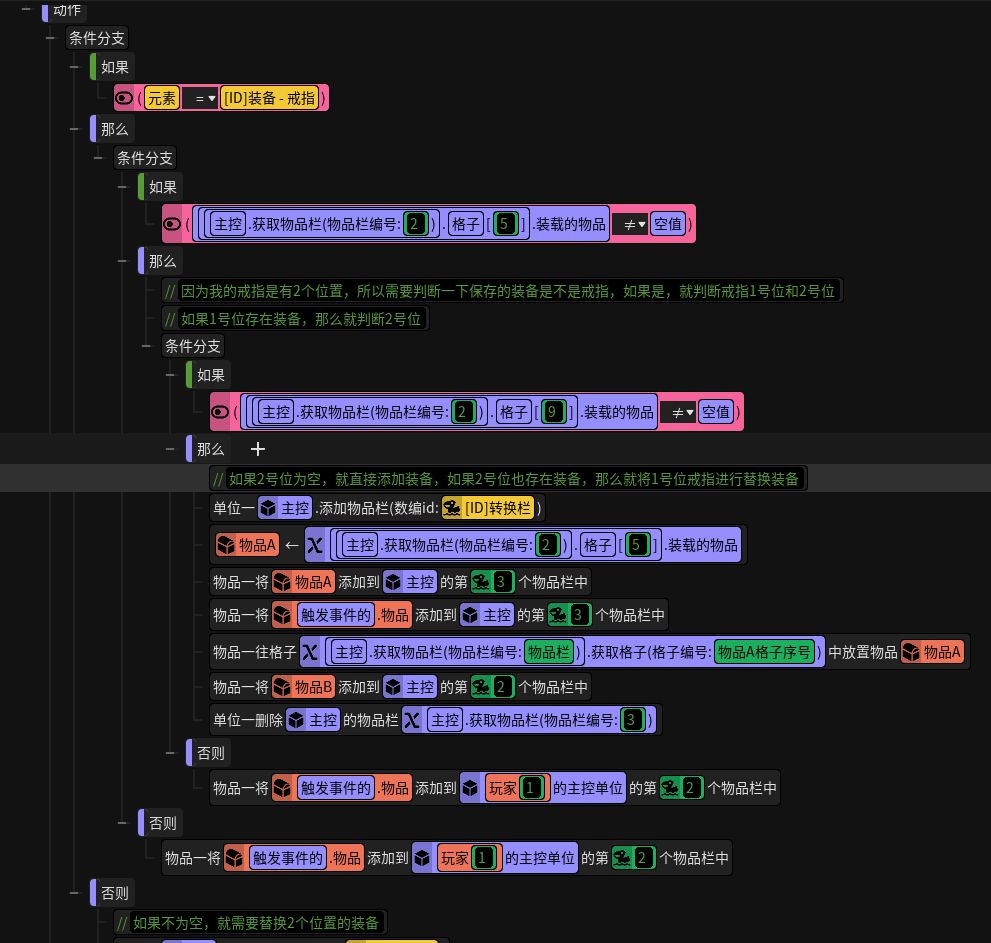Click index field 9 in 格子 condition
The height and width of the screenshot is (943, 991).
coord(552,412)
